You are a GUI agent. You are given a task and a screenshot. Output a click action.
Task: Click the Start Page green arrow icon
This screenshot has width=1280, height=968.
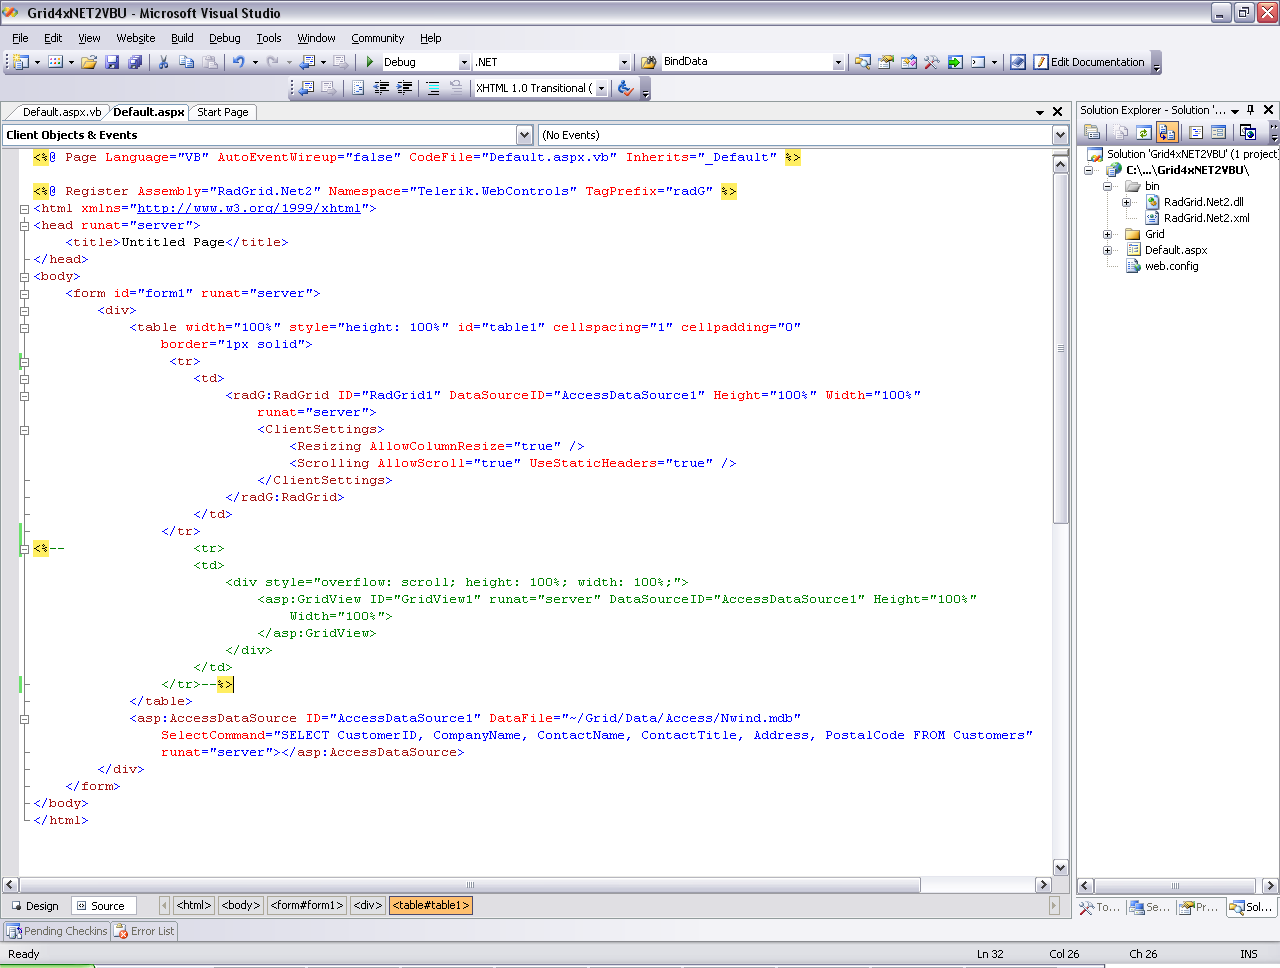click(955, 62)
